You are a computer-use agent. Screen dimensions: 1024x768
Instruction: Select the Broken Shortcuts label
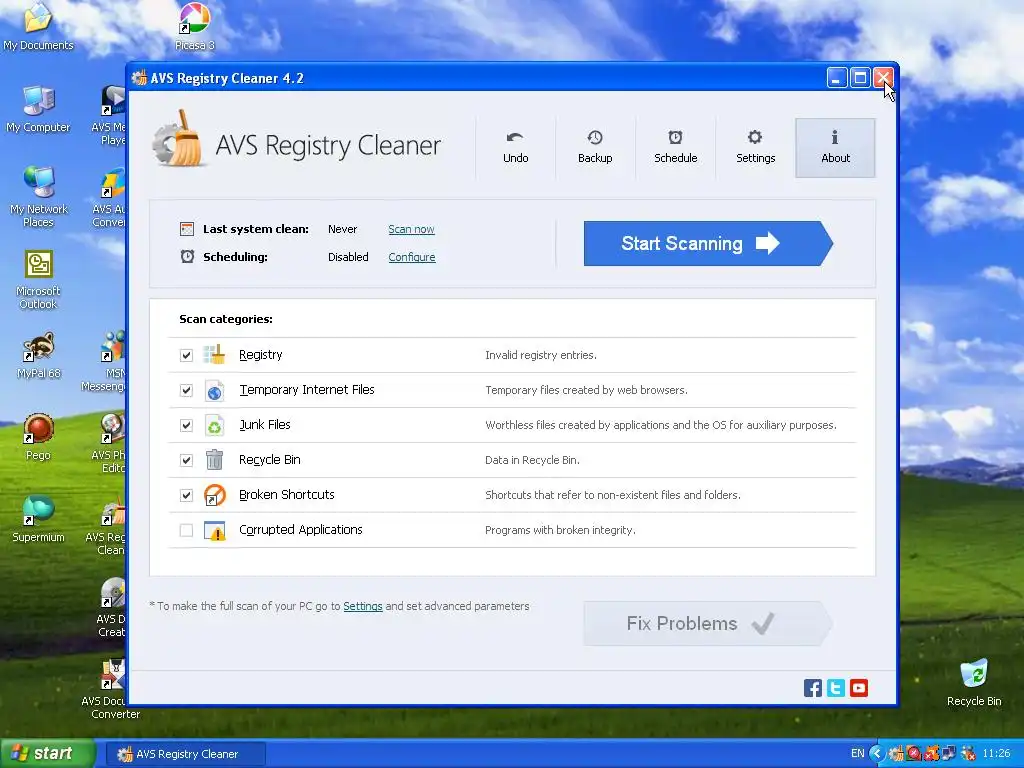[287, 494]
